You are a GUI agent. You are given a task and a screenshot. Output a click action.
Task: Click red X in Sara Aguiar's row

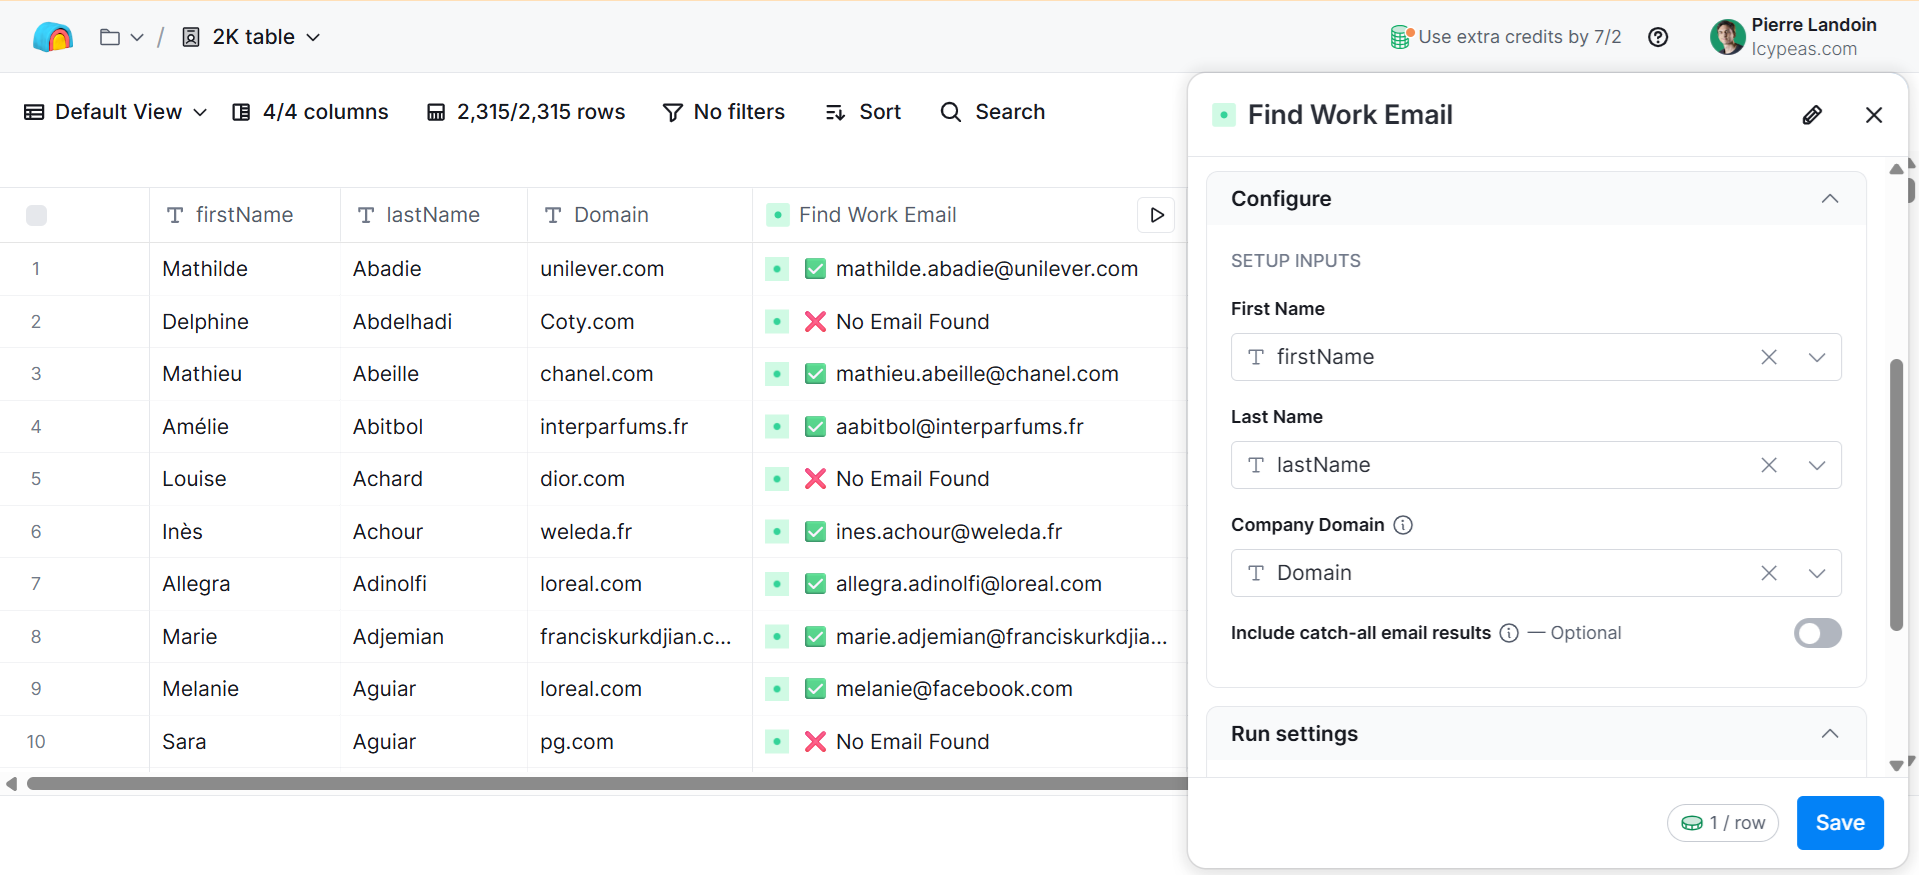[816, 742]
